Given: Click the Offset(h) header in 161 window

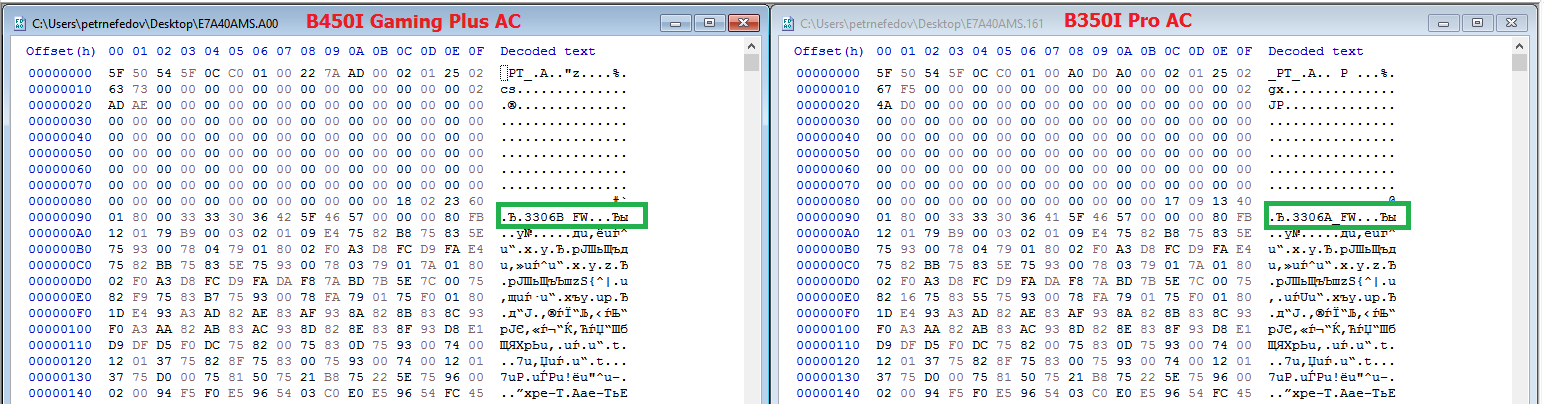Looking at the screenshot, I should pyautogui.click(x=828, y=51).
